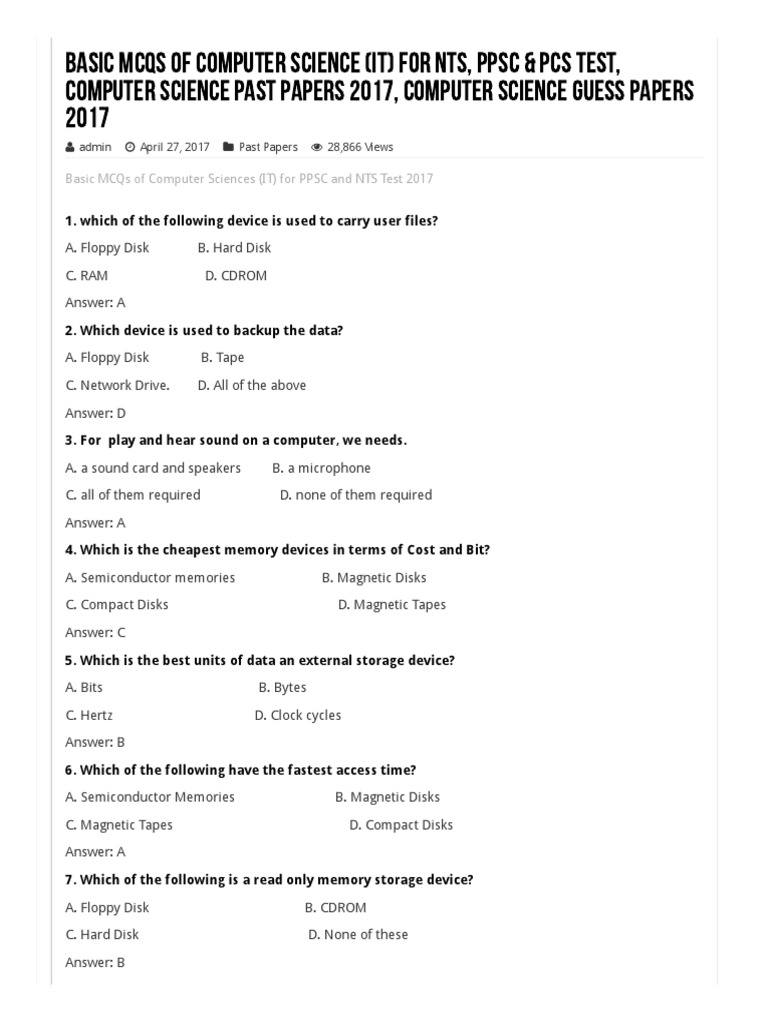Pick A. a sound card and speakers
768x1024 pixels.
click(153, 468)
